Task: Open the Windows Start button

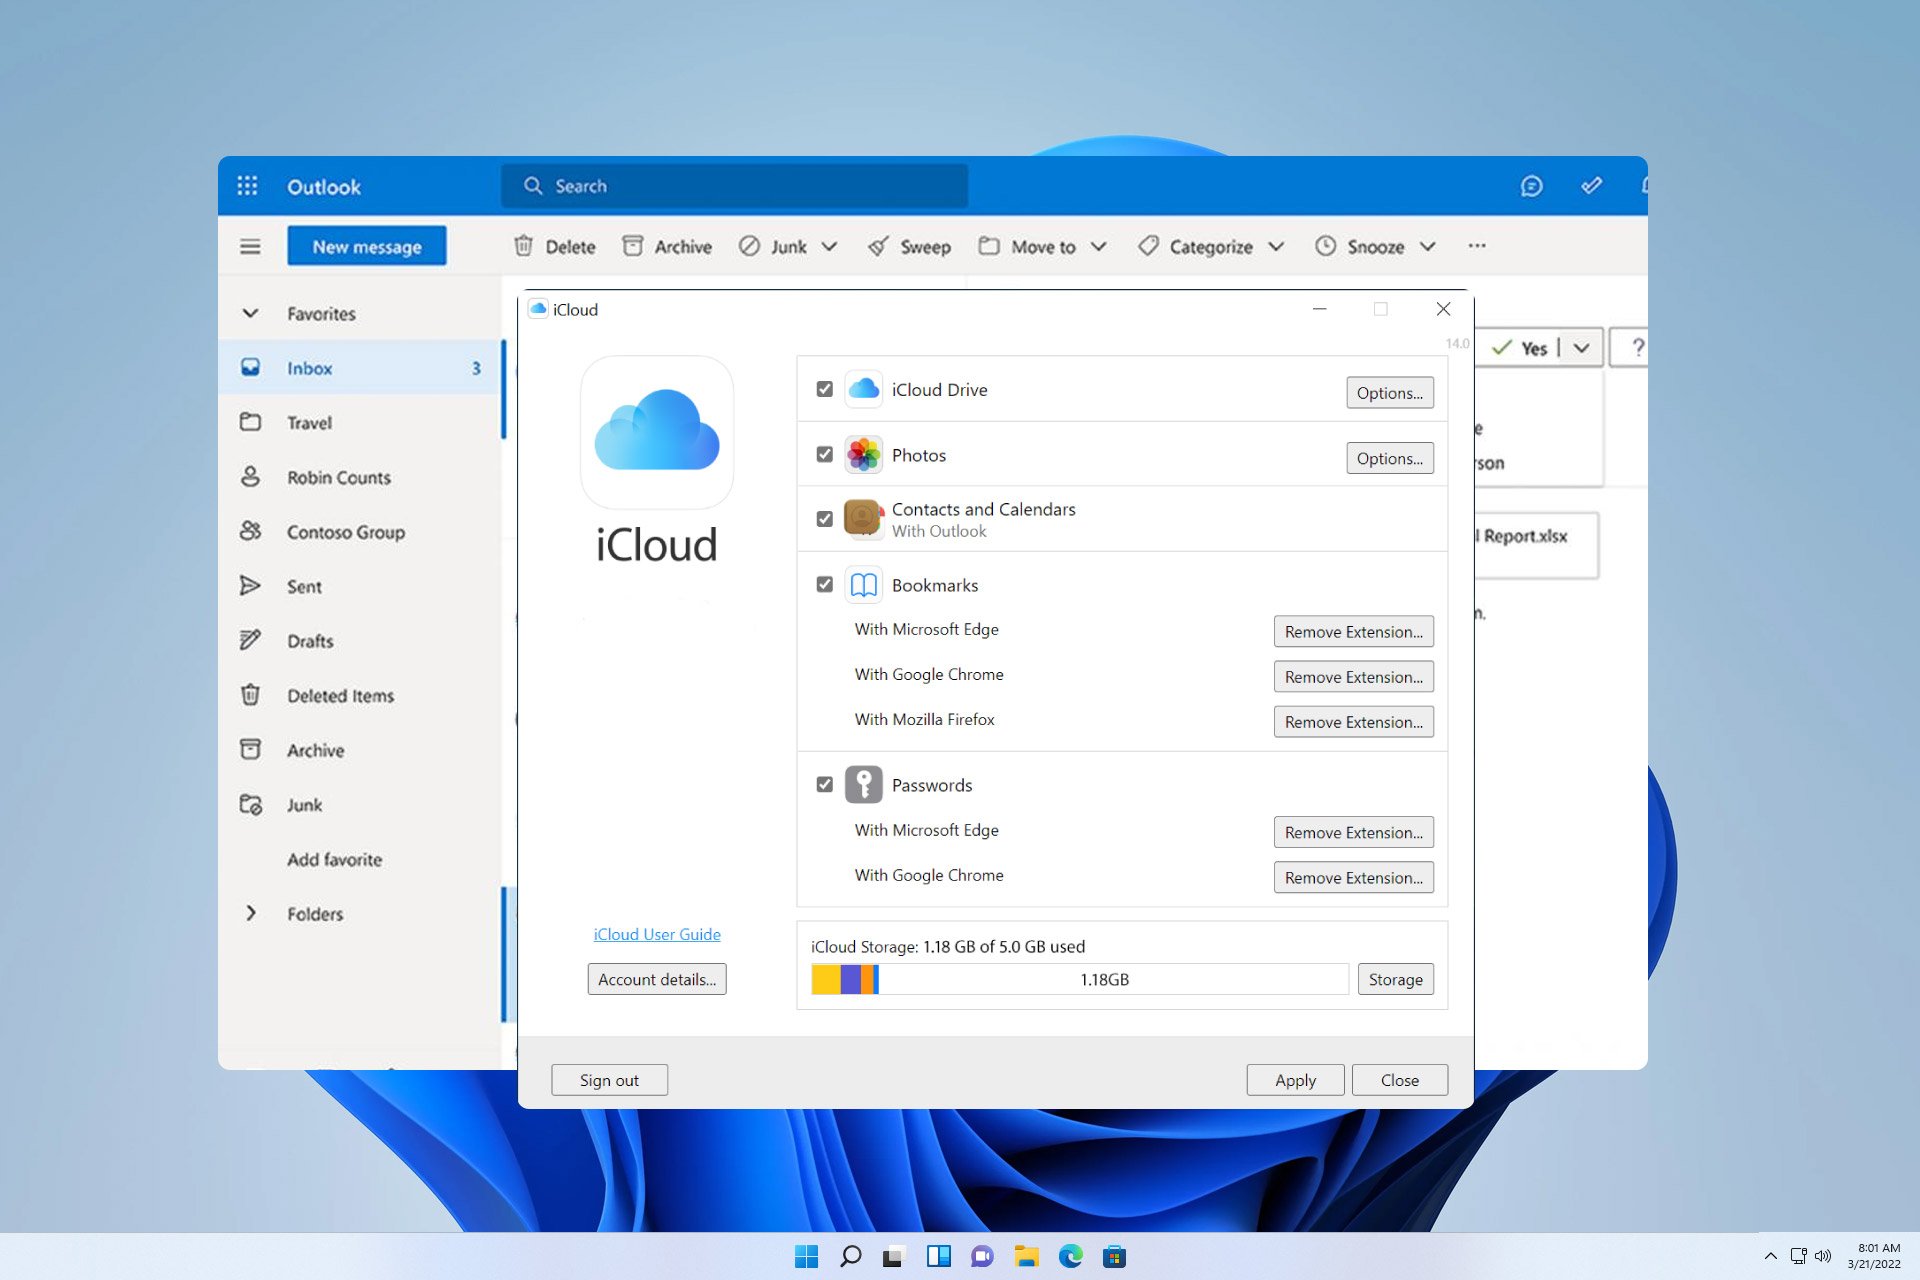Action: (806, 1256)
